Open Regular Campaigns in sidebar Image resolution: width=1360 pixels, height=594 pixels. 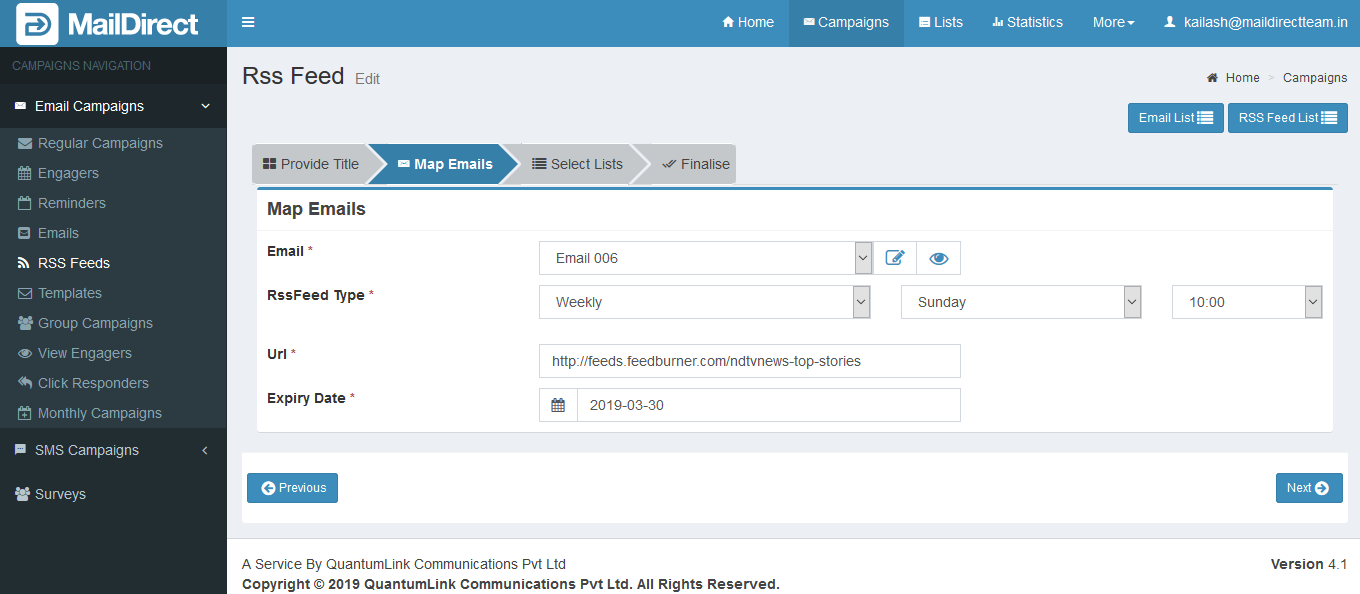pyautogui.click(x=100, y=143)
